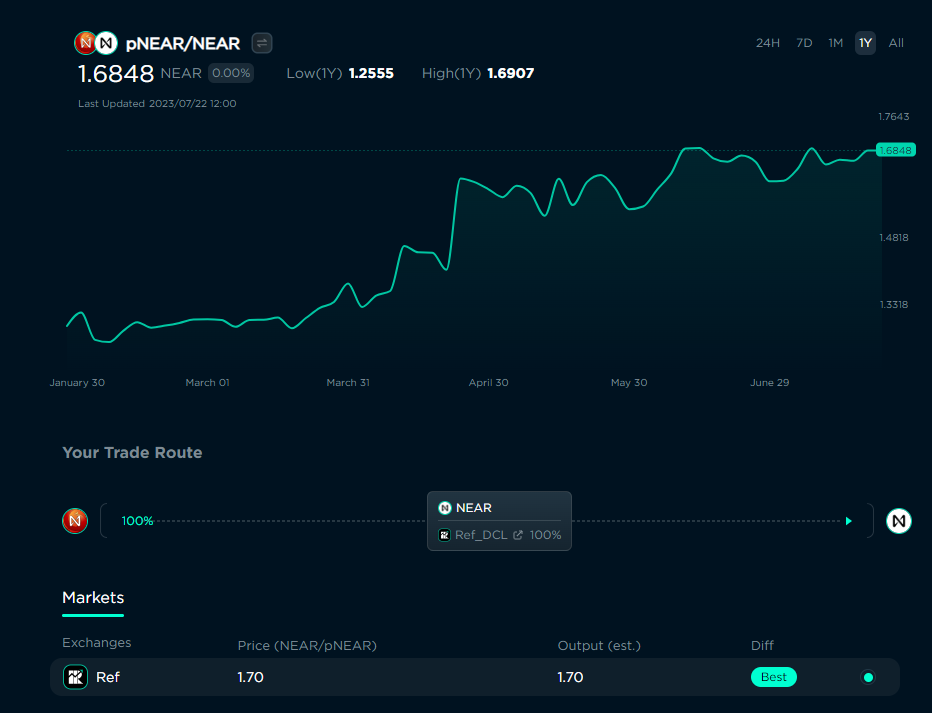The width and height of the screenshot is (932, 713).
Task: Switch chart to 7D timeframe
Action: pyautogui.click(x=804, y=43)
